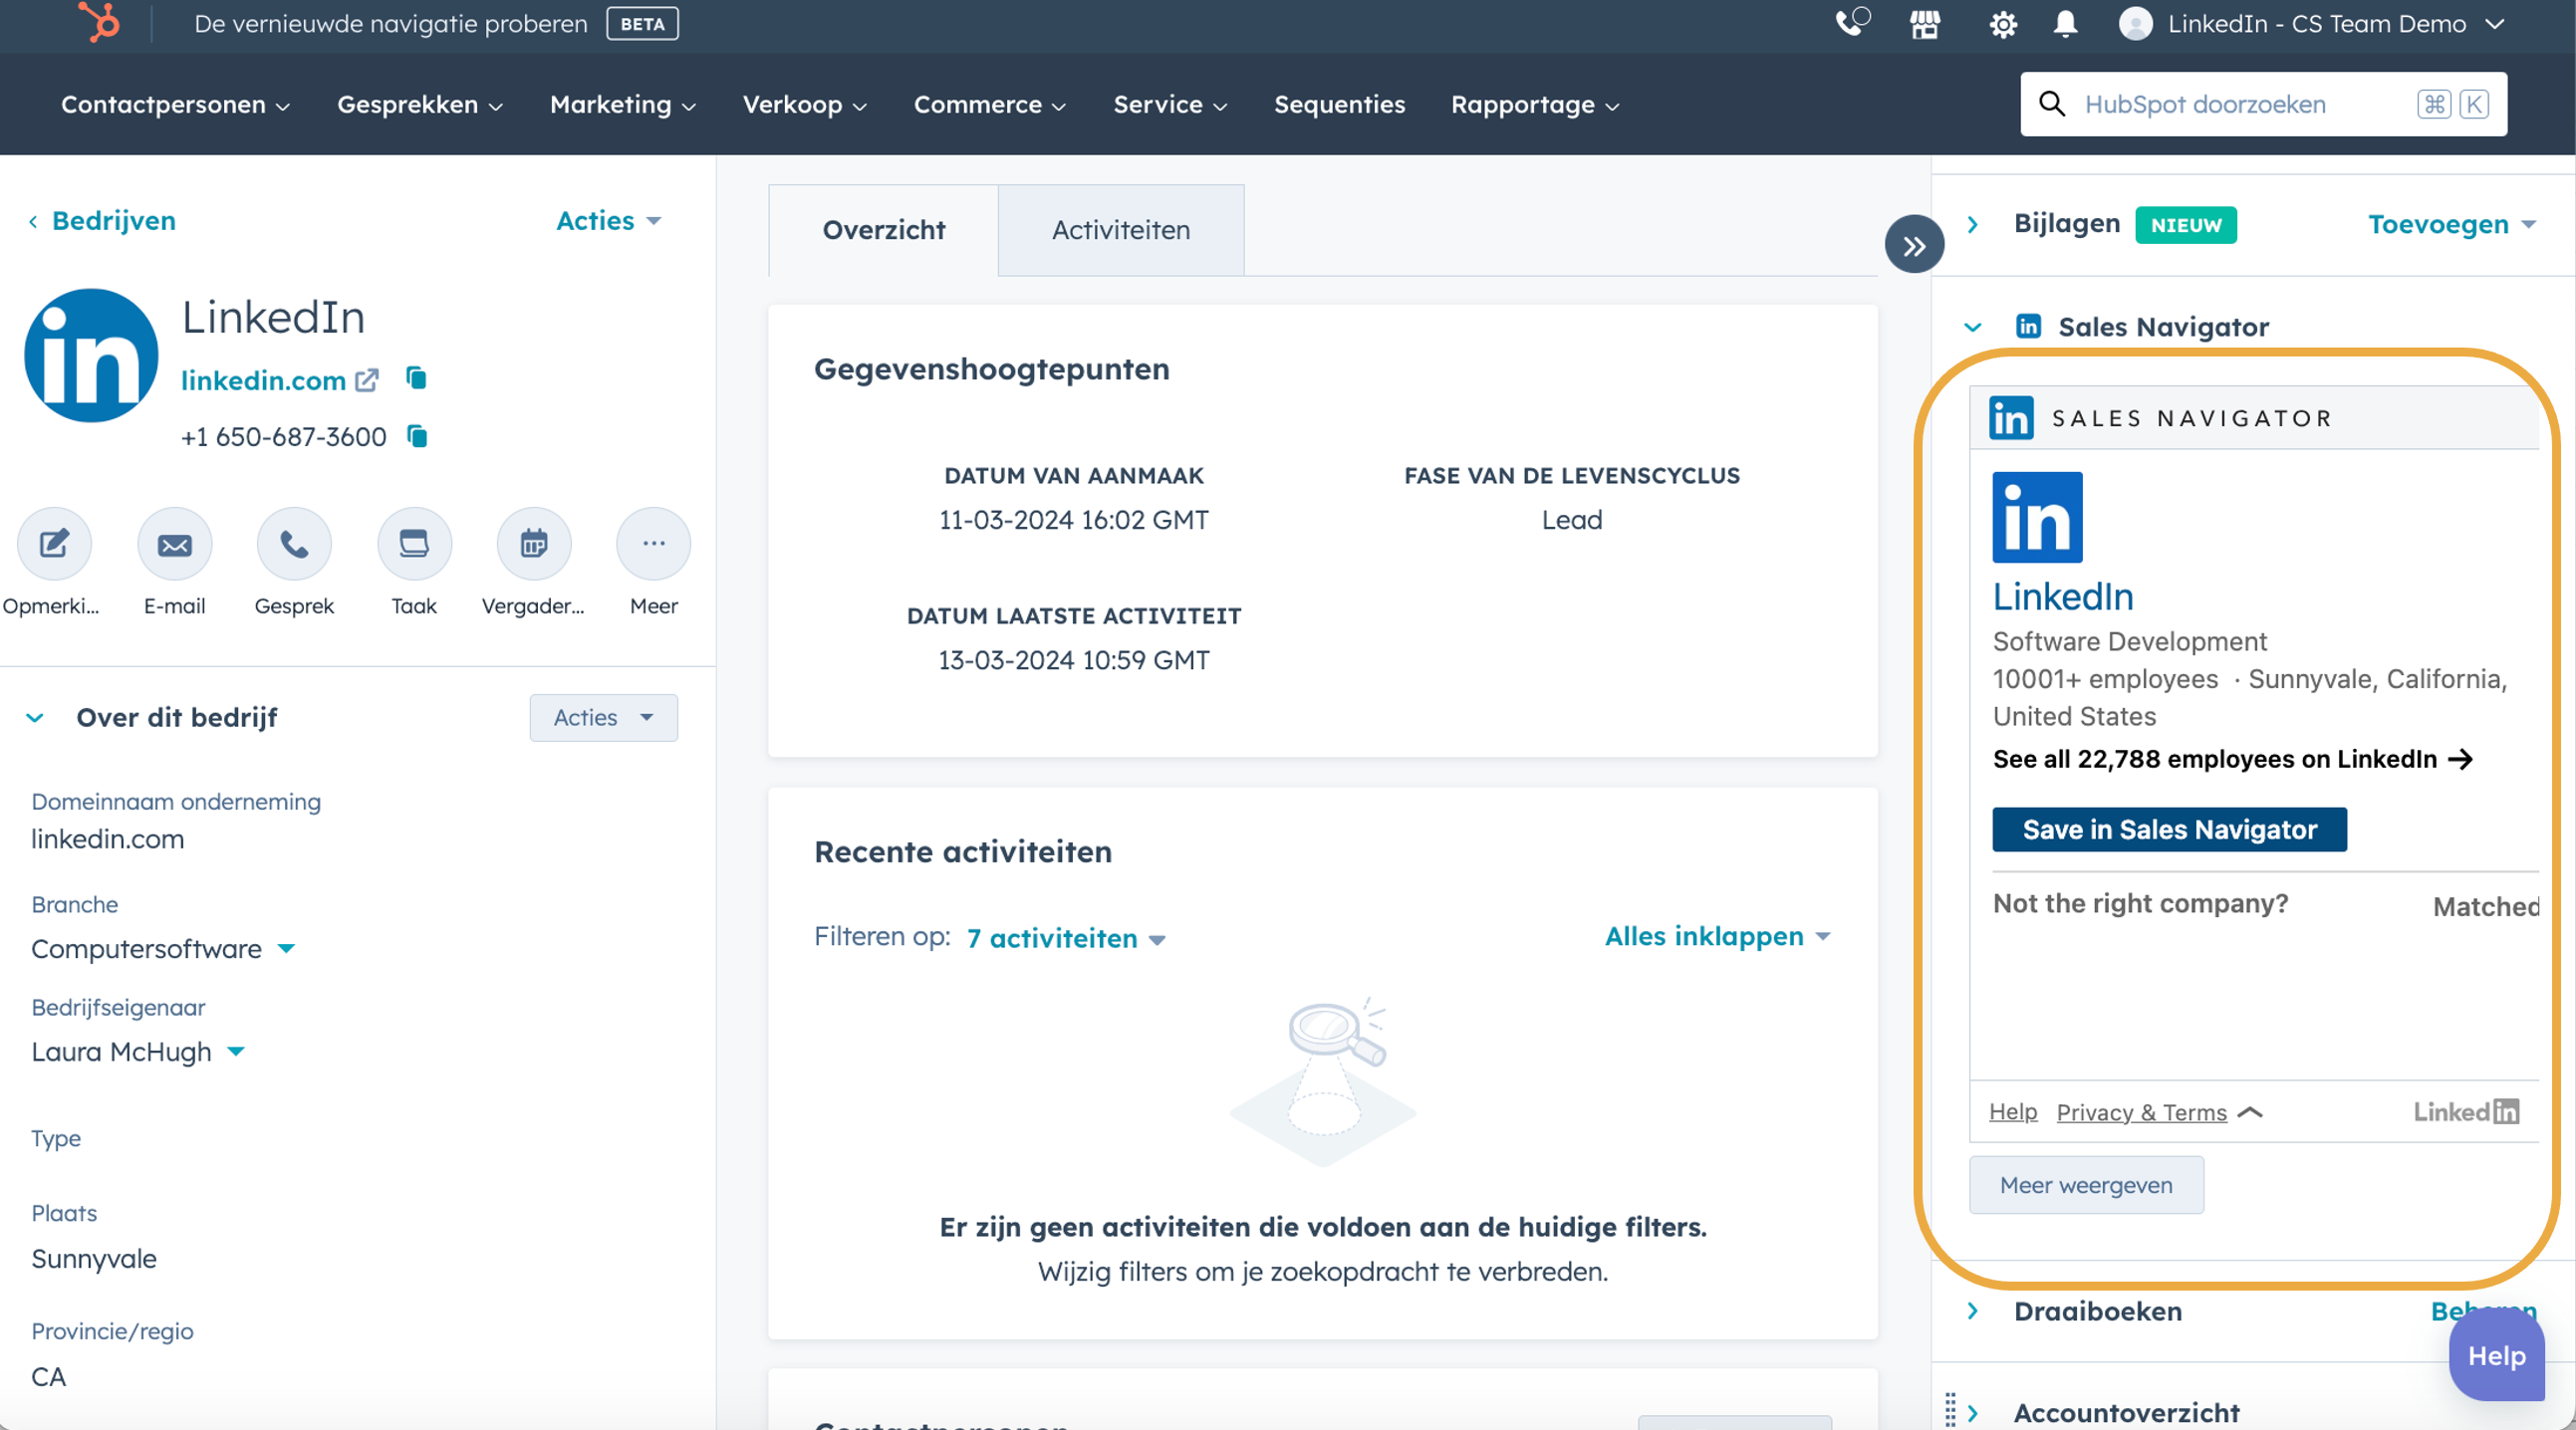Open the Sales Navigator Help link
This screenshot has height=1430, width=2576.
click(x=2012, y=1111)
